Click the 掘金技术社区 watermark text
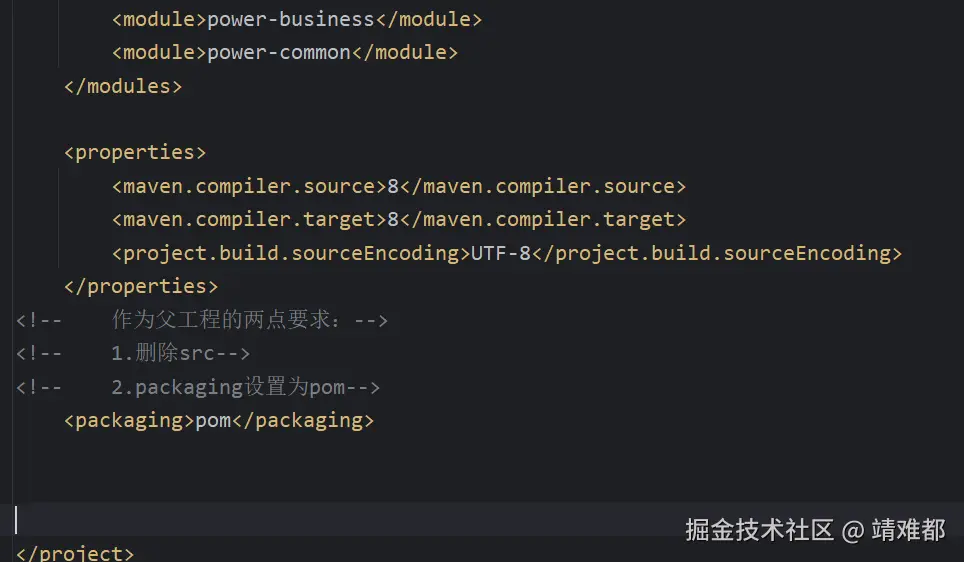Screen dimensions: 964x562 (x=759, y=530)
